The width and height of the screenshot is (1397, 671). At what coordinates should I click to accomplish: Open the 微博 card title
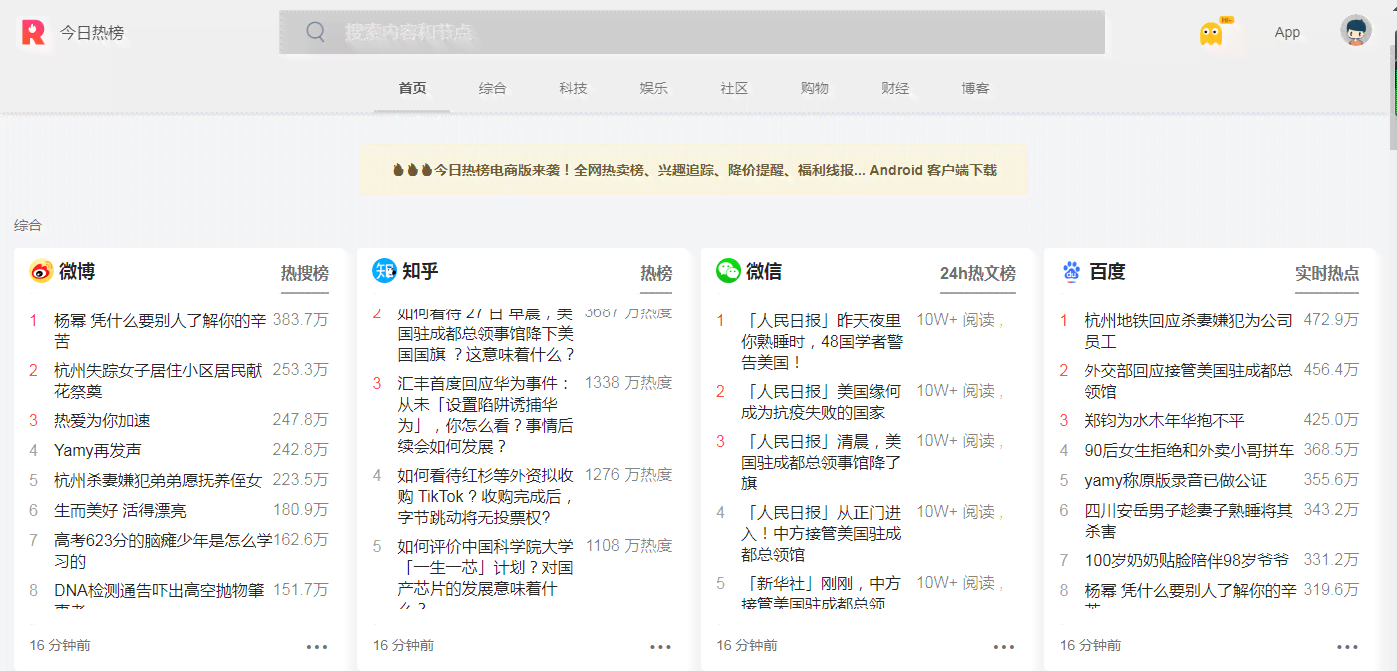click(x=77, y=271)
